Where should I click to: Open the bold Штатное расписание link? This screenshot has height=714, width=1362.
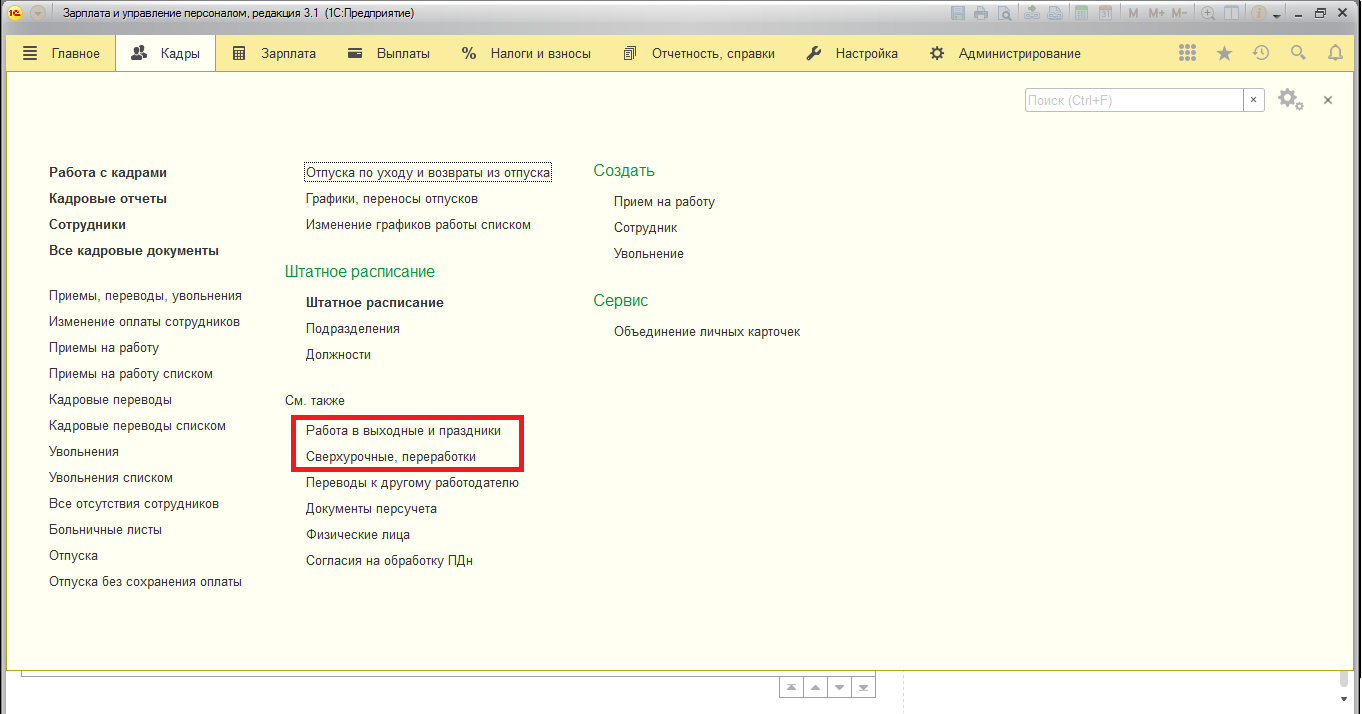pos(375,302)
